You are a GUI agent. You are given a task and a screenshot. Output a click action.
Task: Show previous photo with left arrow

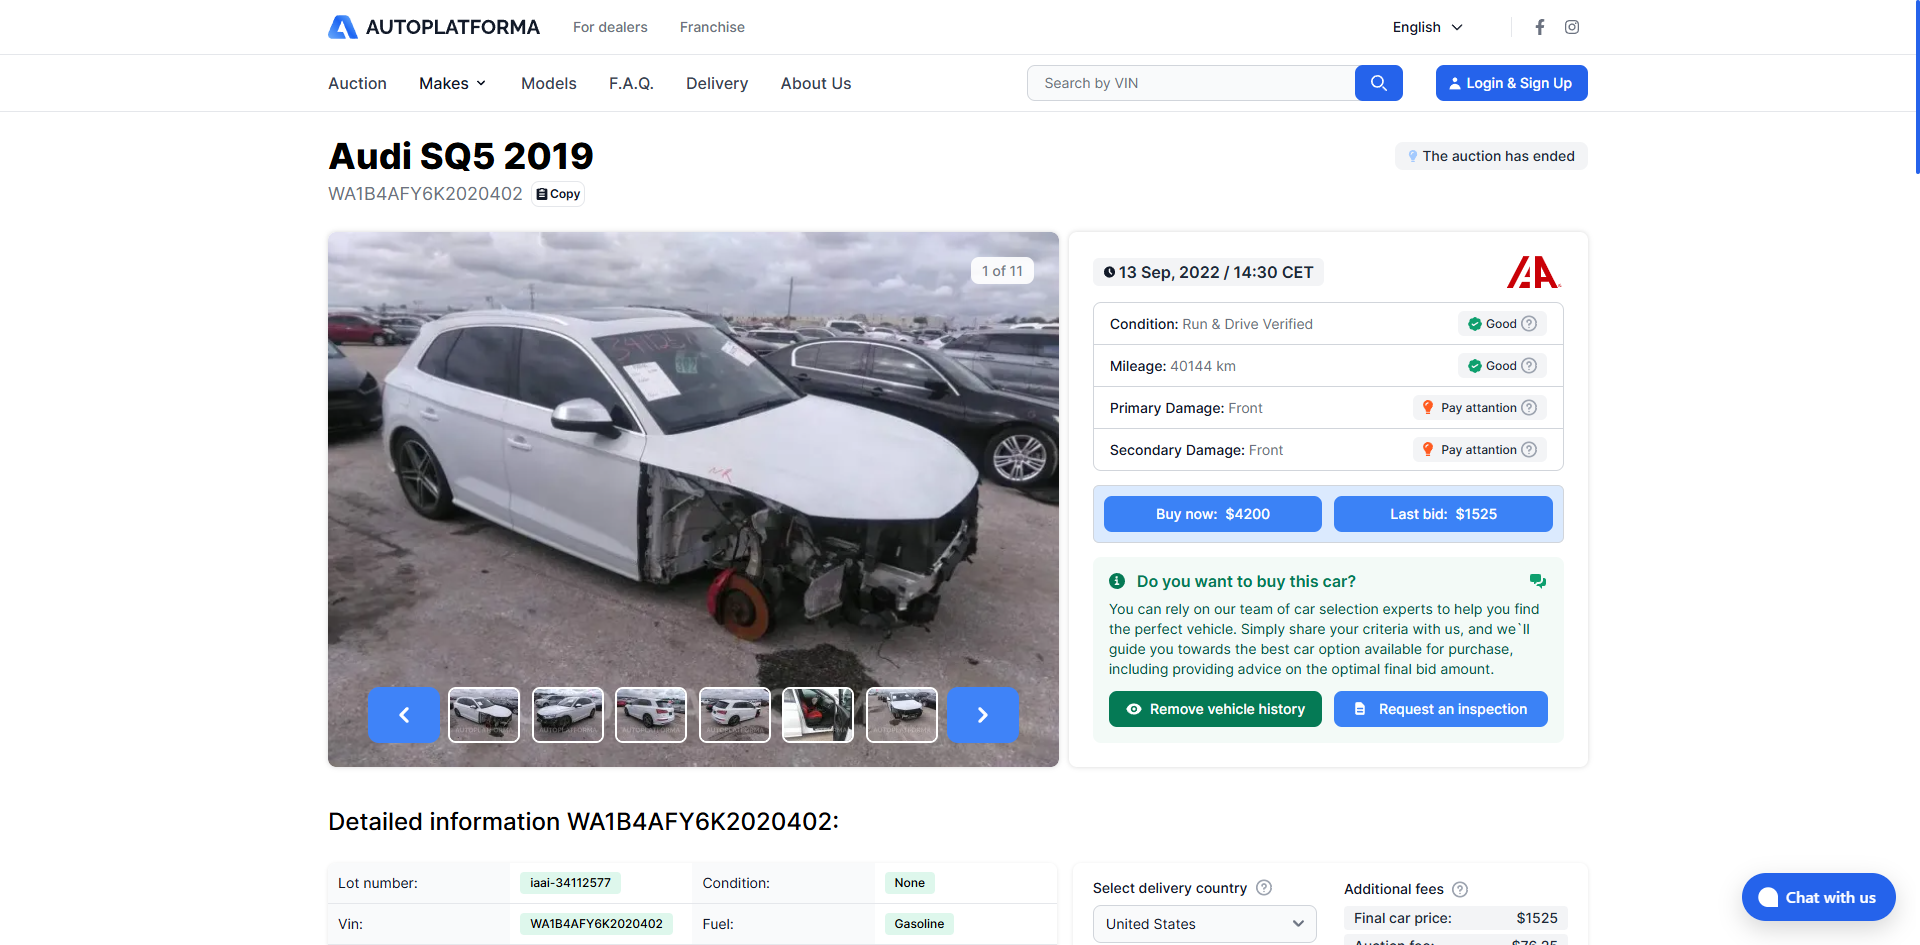point(404,715)
